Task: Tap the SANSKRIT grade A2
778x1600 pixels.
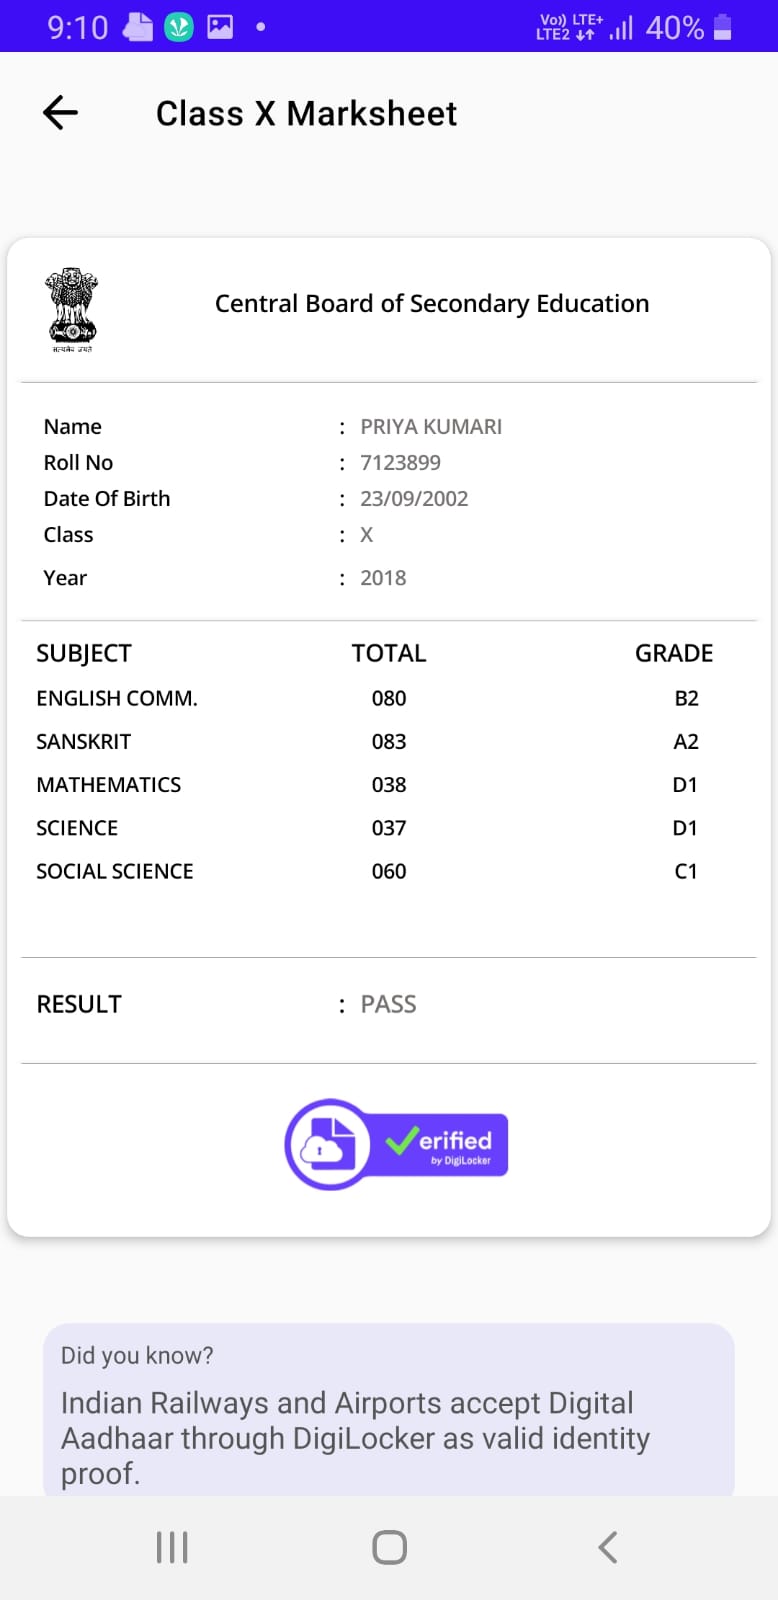Action: (x=686, y=742)
